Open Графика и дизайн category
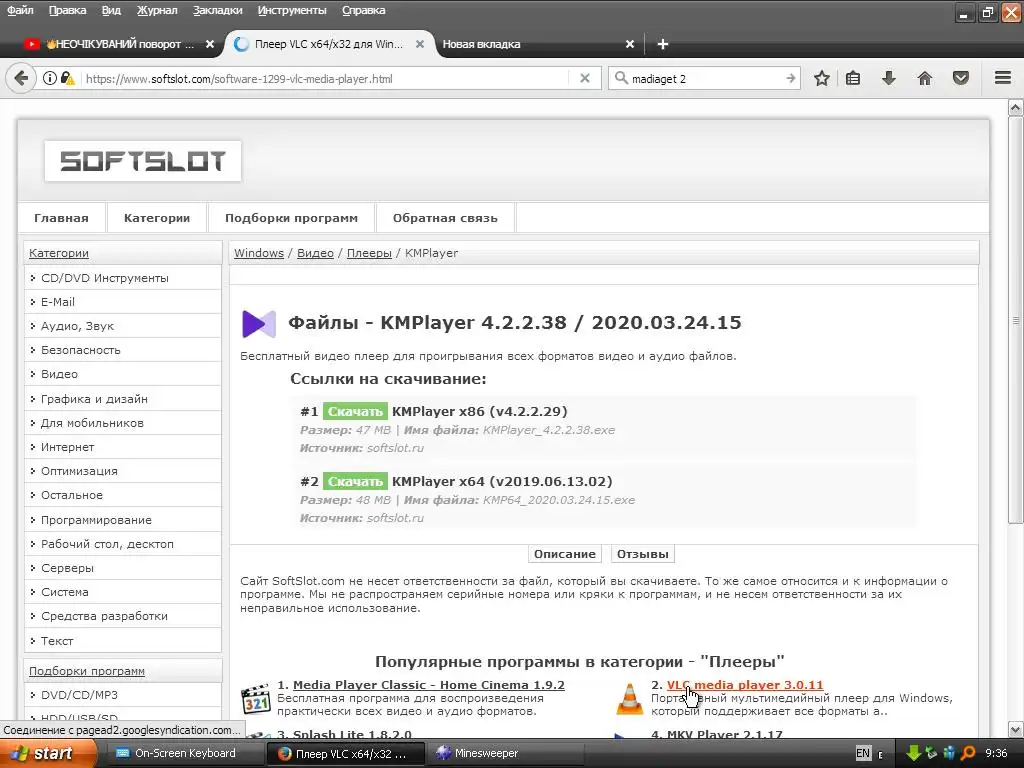The height and width of the screenshot is (768, 1024). (123, 399)
